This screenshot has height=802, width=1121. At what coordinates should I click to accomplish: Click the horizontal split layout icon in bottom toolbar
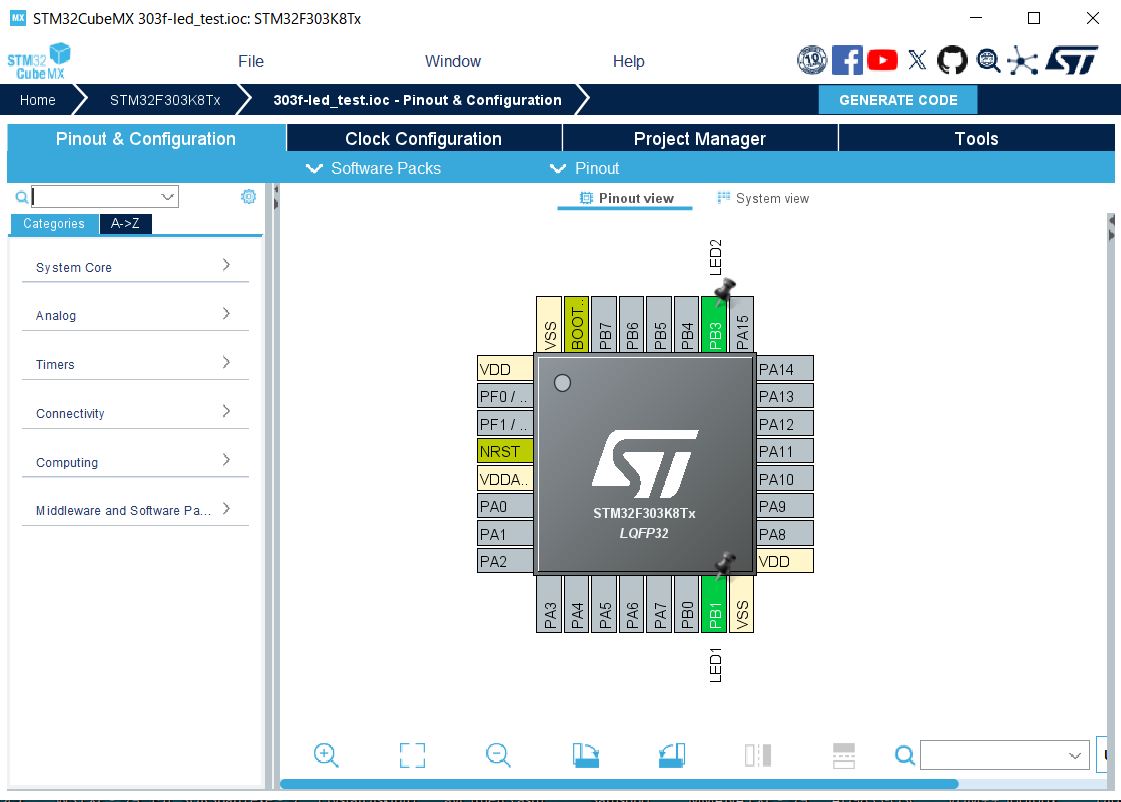pos(844,755)
